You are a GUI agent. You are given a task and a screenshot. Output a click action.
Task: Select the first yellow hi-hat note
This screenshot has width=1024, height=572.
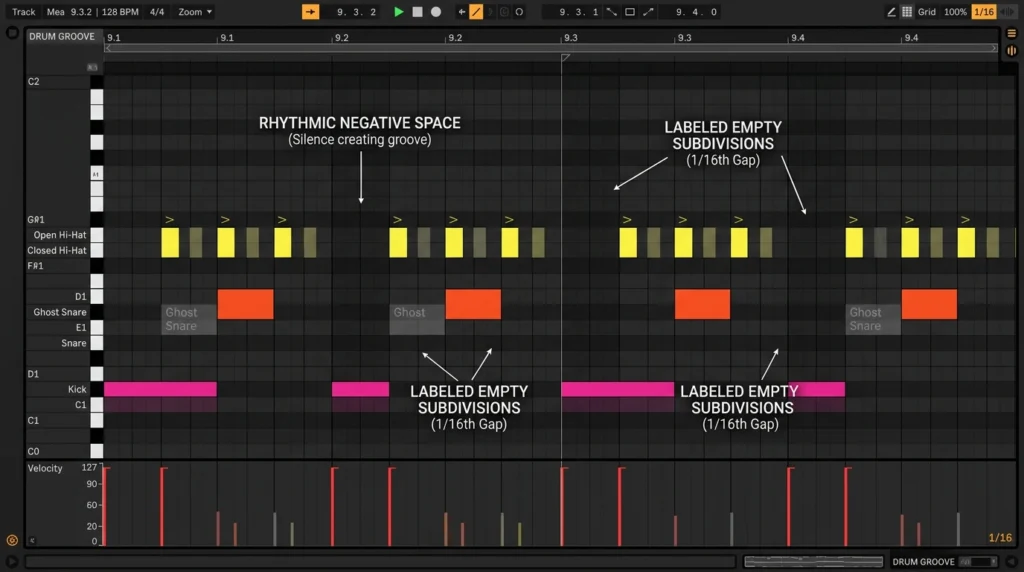tap(170, 242)
